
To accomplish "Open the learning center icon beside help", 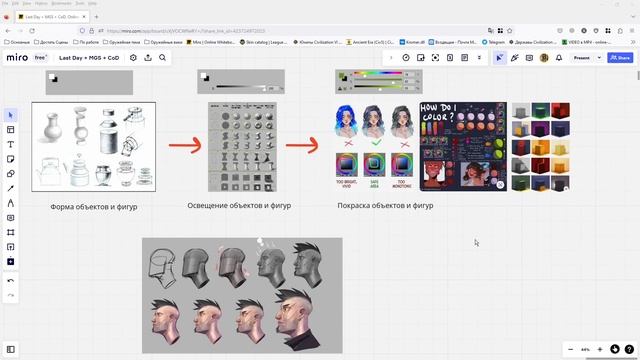I will point(615,349).
